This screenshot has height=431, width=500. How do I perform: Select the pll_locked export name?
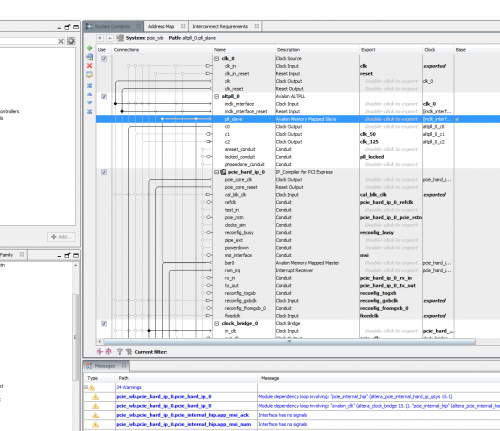point(372,157)
